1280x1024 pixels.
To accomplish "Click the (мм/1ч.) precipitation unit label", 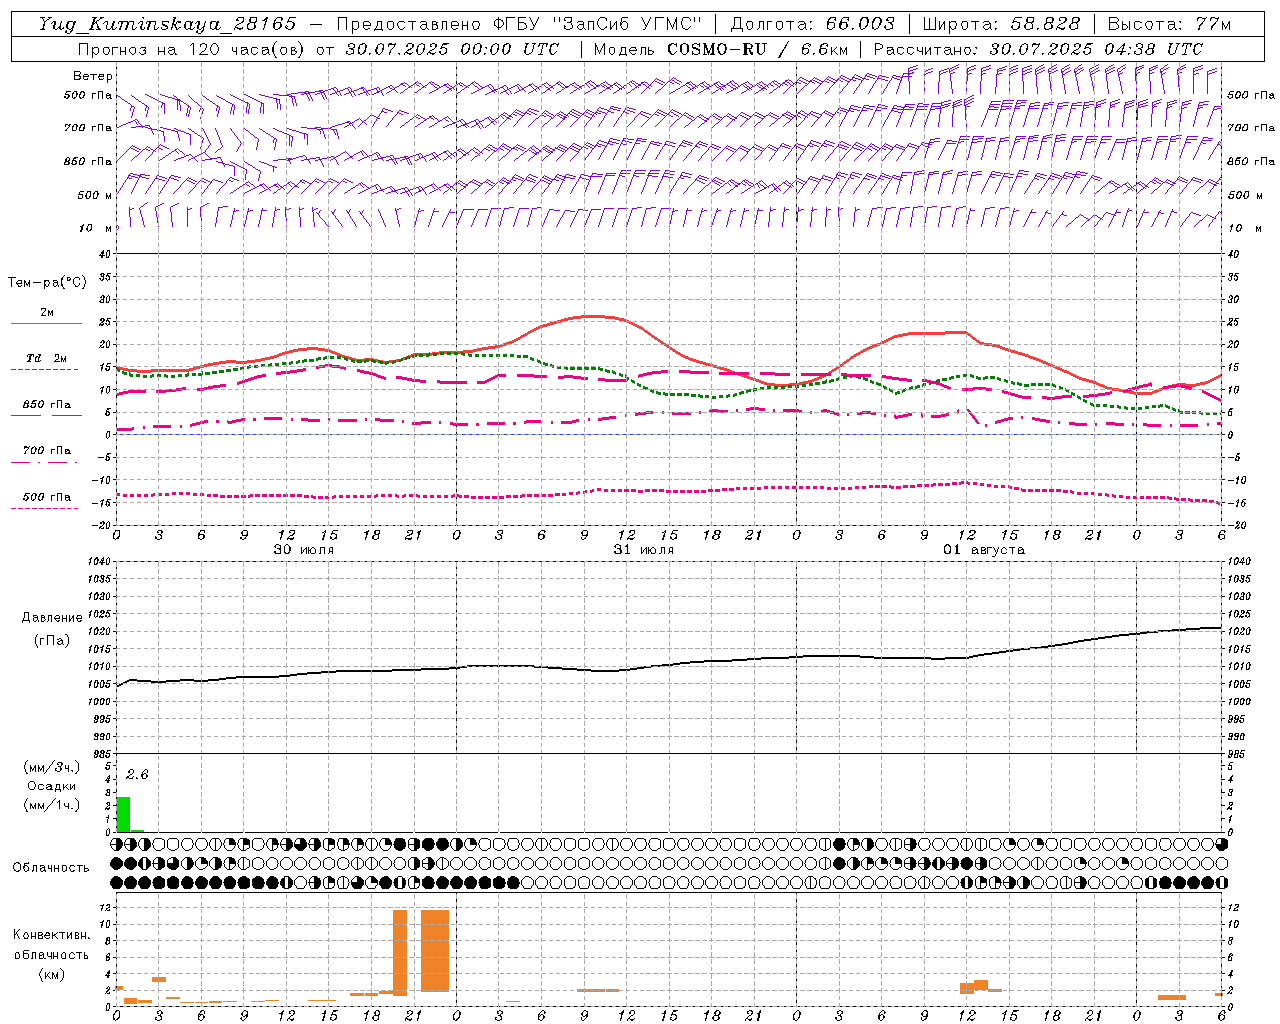I will point(52,805).
